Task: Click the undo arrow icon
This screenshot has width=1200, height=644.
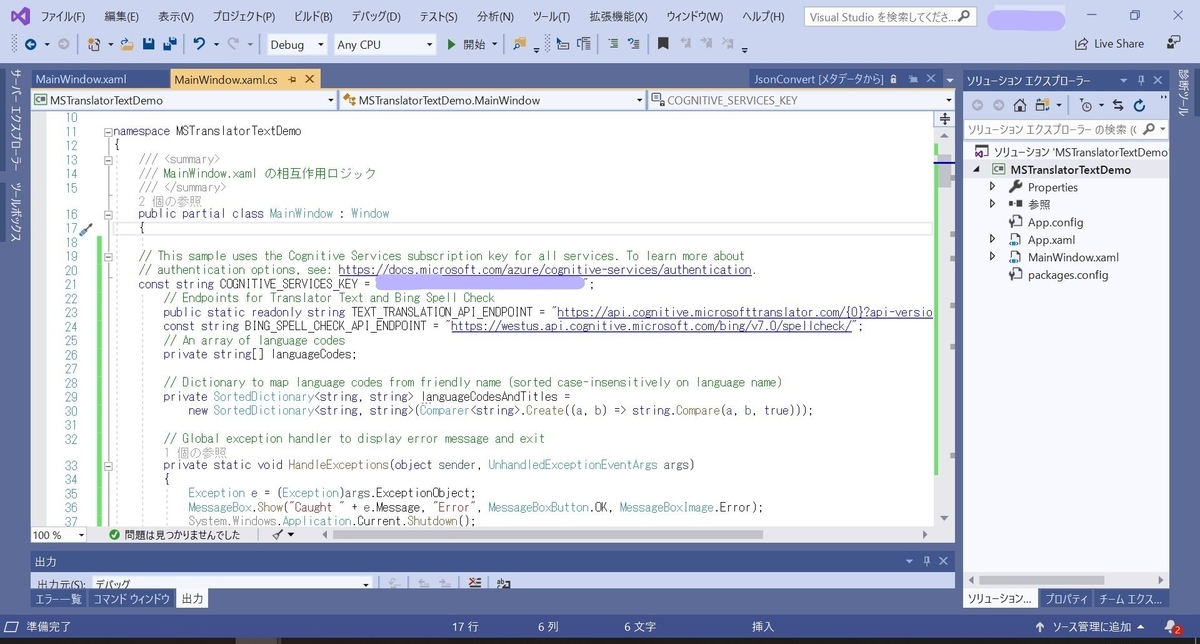Action: (x=199, y=44)
